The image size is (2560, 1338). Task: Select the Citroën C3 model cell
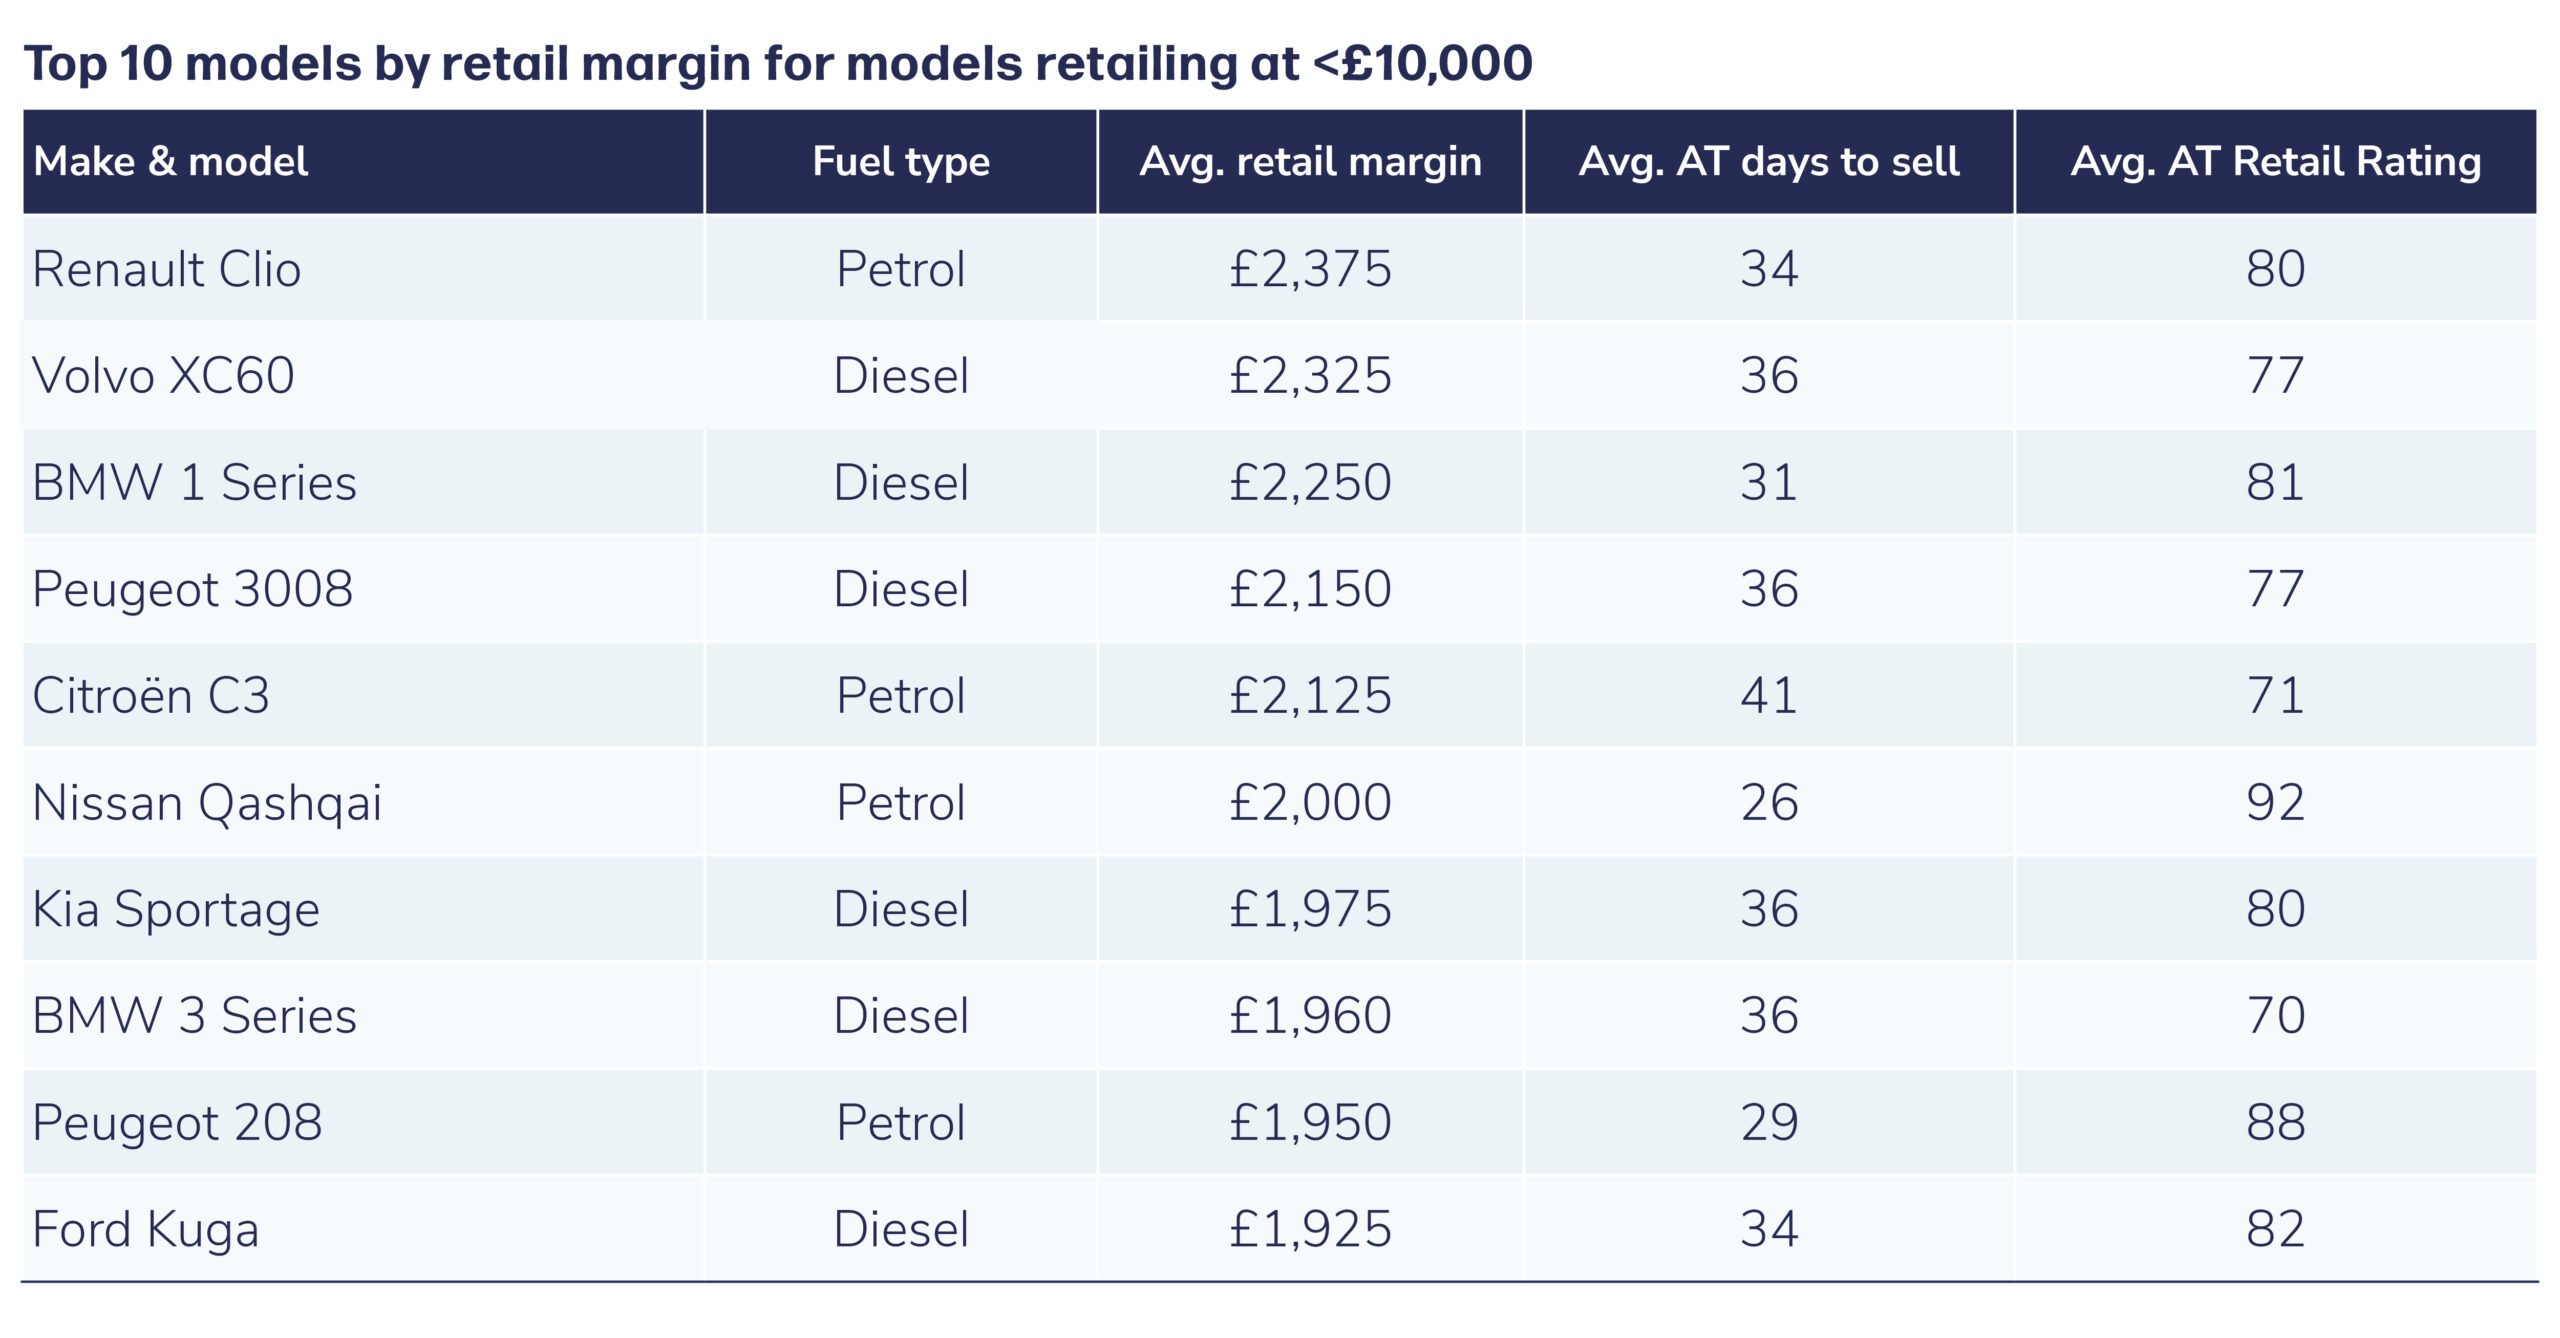[151, 696]
